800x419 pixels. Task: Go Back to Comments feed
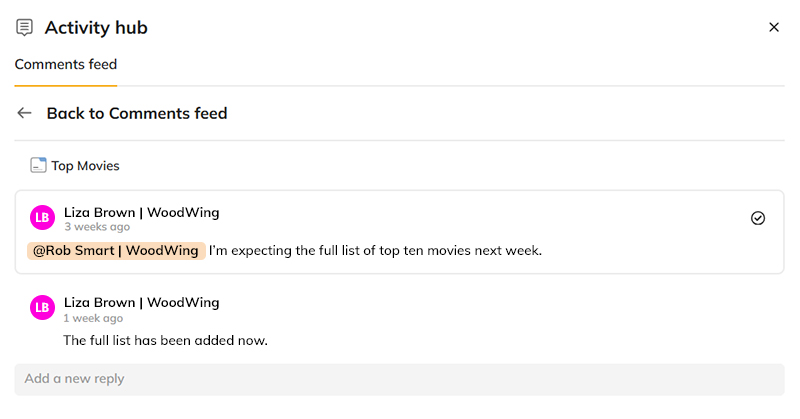[137, 113]
